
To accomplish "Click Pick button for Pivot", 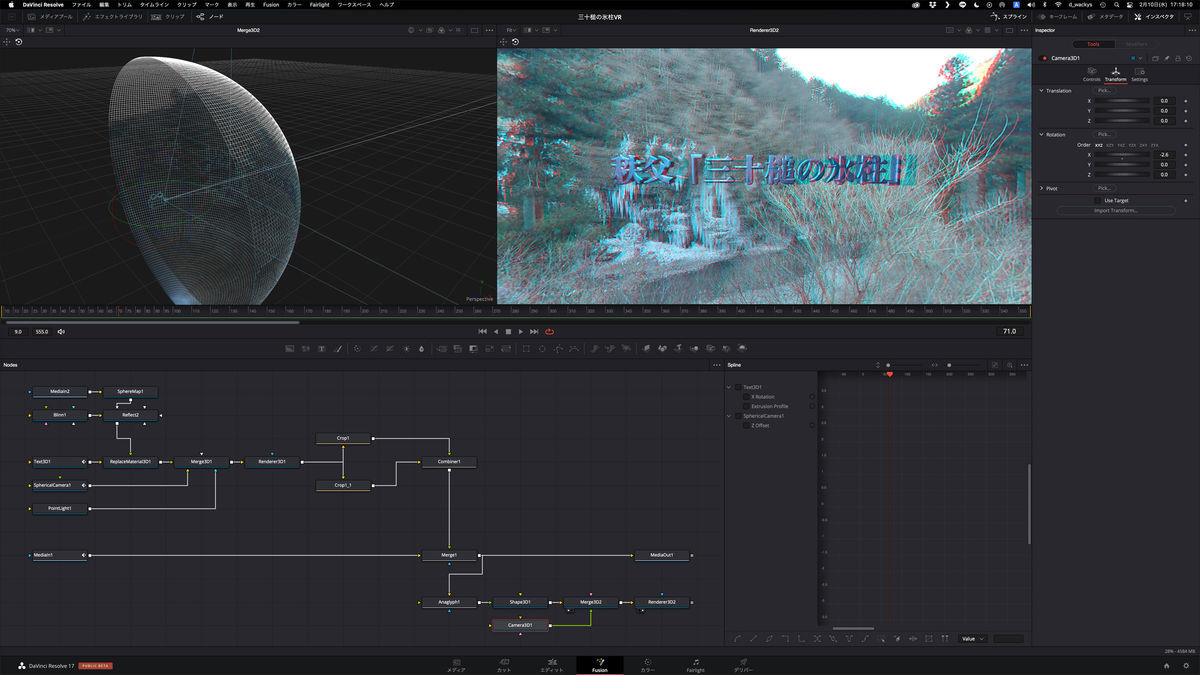I will click(1104, 188).
